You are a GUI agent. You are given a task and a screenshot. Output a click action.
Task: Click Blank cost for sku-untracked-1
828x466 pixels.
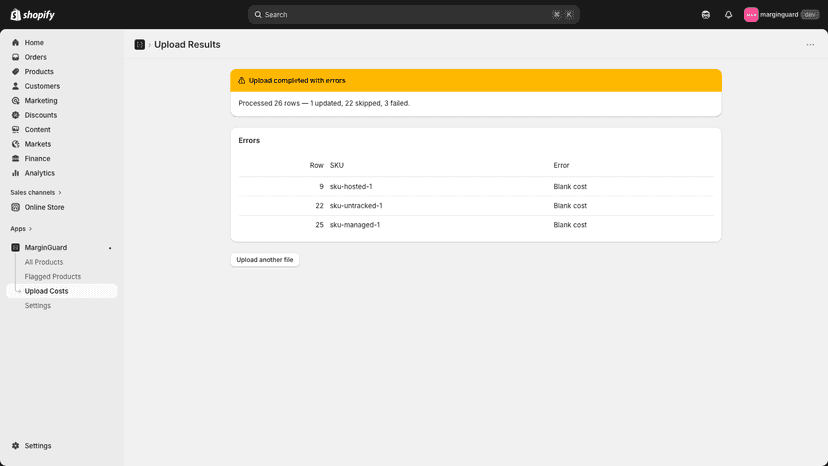tap(570, 206)
